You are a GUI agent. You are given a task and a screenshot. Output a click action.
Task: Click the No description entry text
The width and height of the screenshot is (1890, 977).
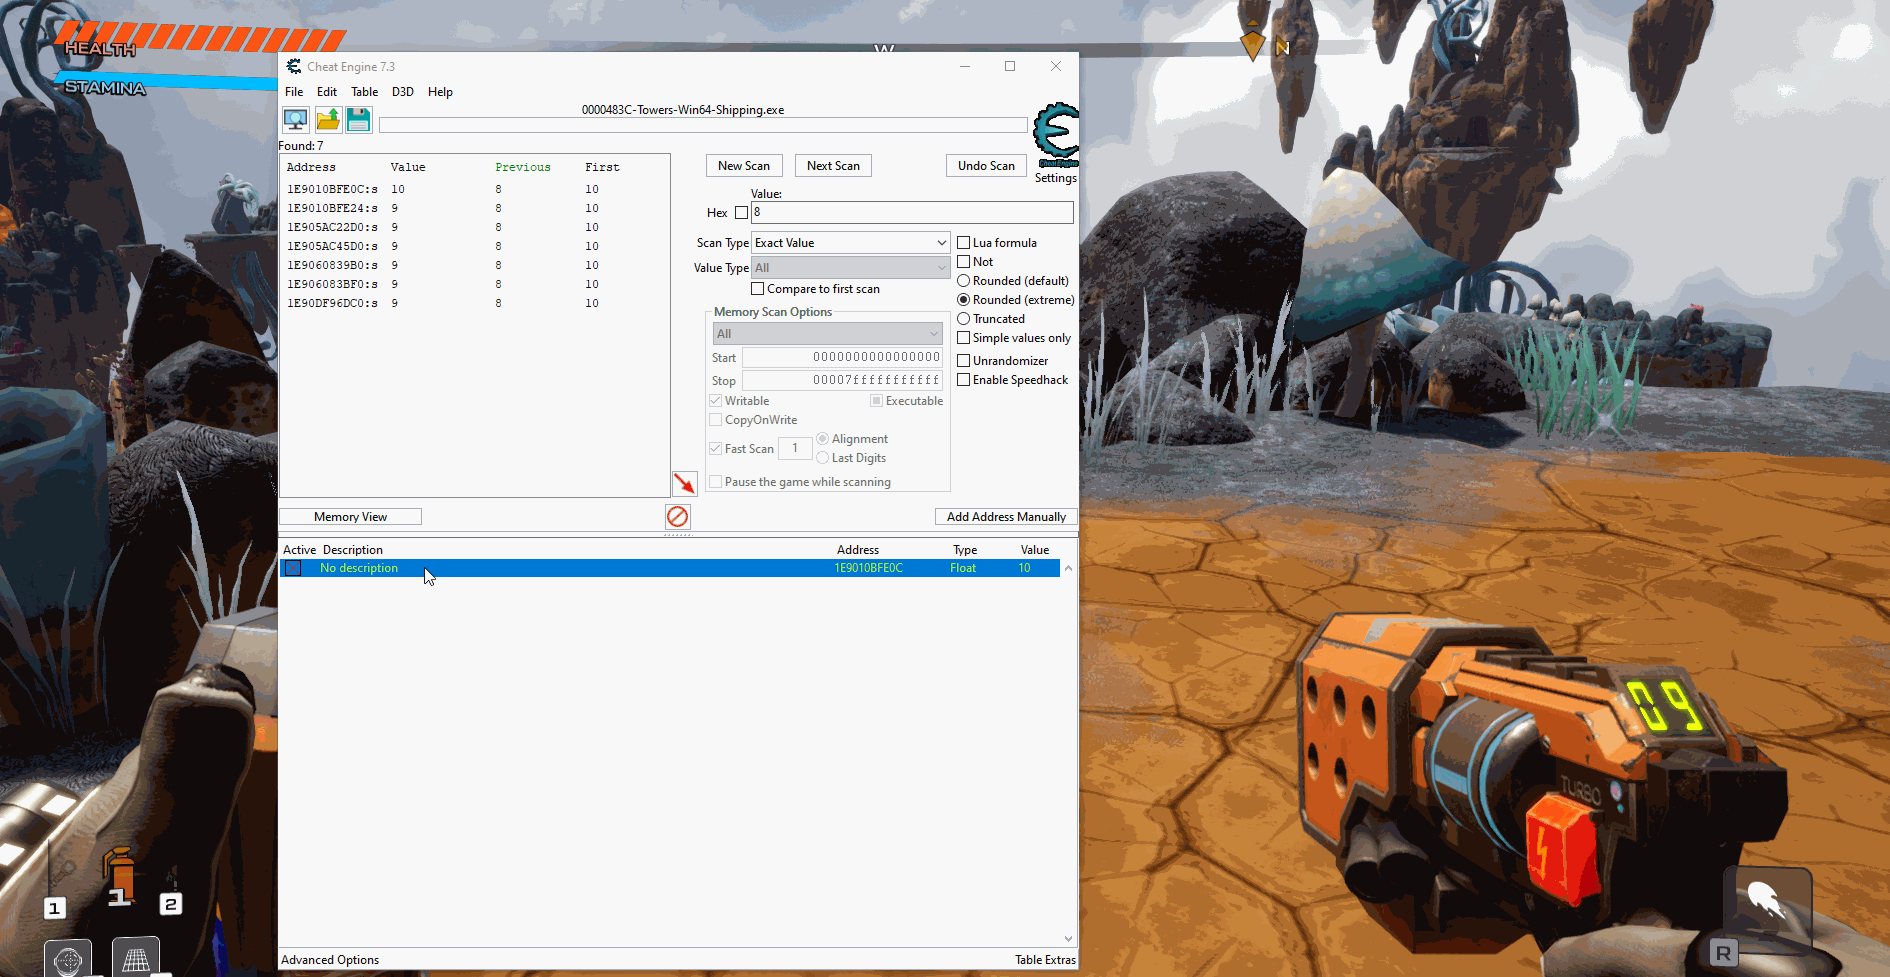point(359,568)
